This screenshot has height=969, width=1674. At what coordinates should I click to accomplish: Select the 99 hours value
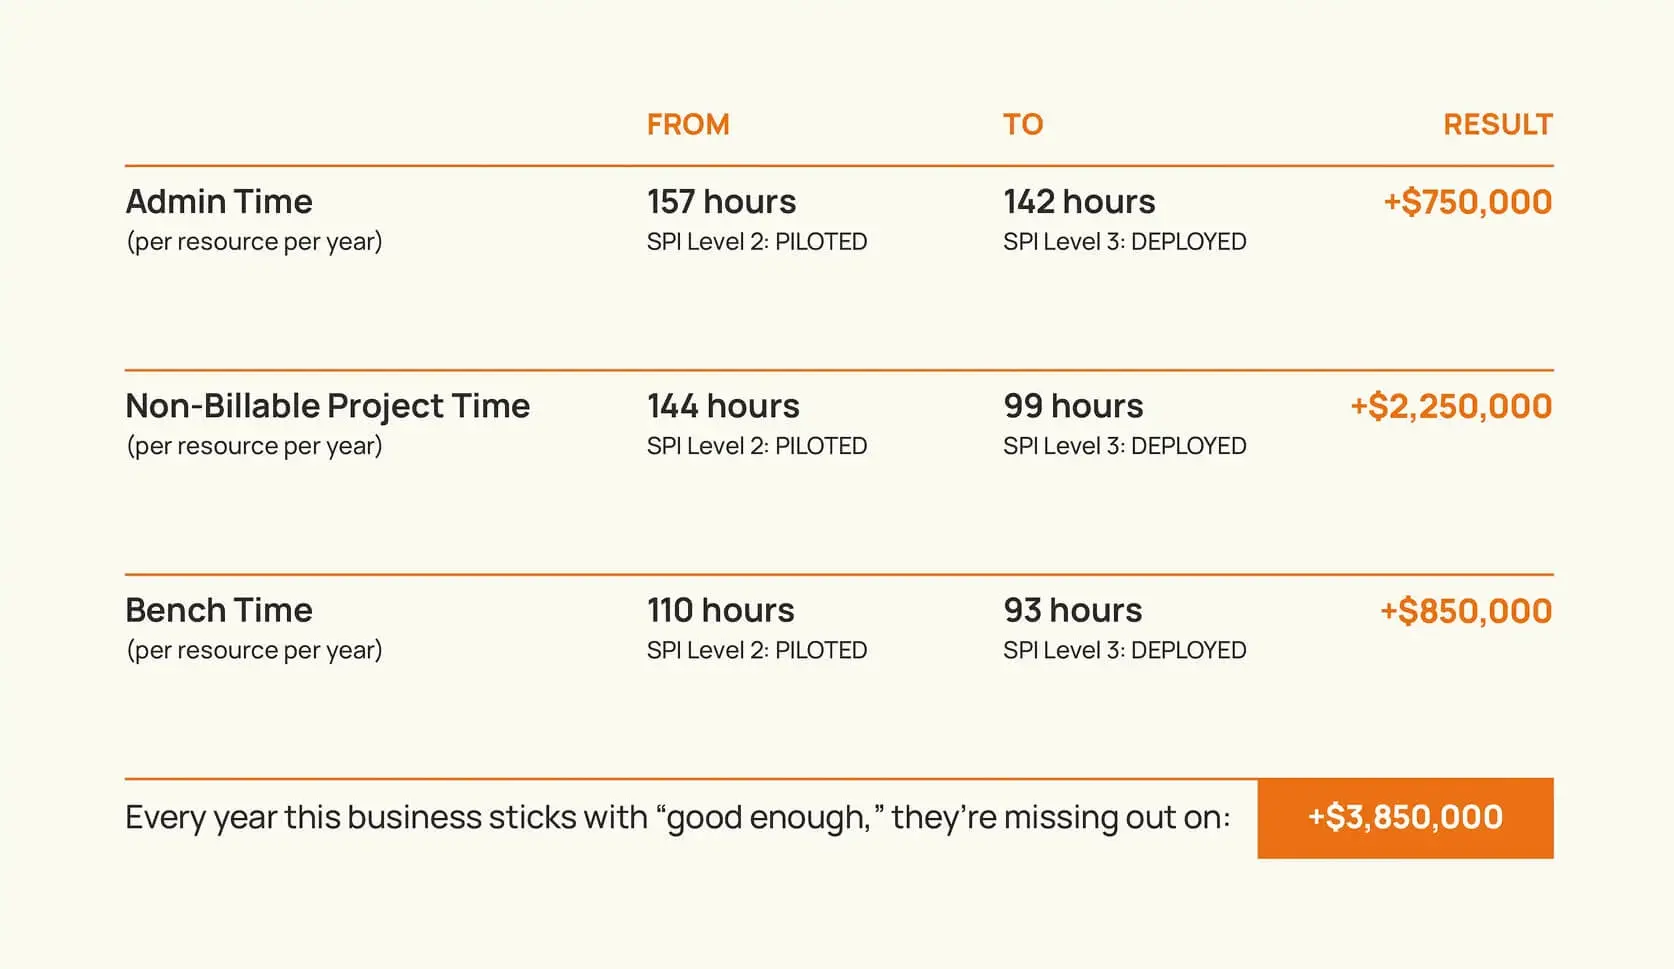(1073, 406)
